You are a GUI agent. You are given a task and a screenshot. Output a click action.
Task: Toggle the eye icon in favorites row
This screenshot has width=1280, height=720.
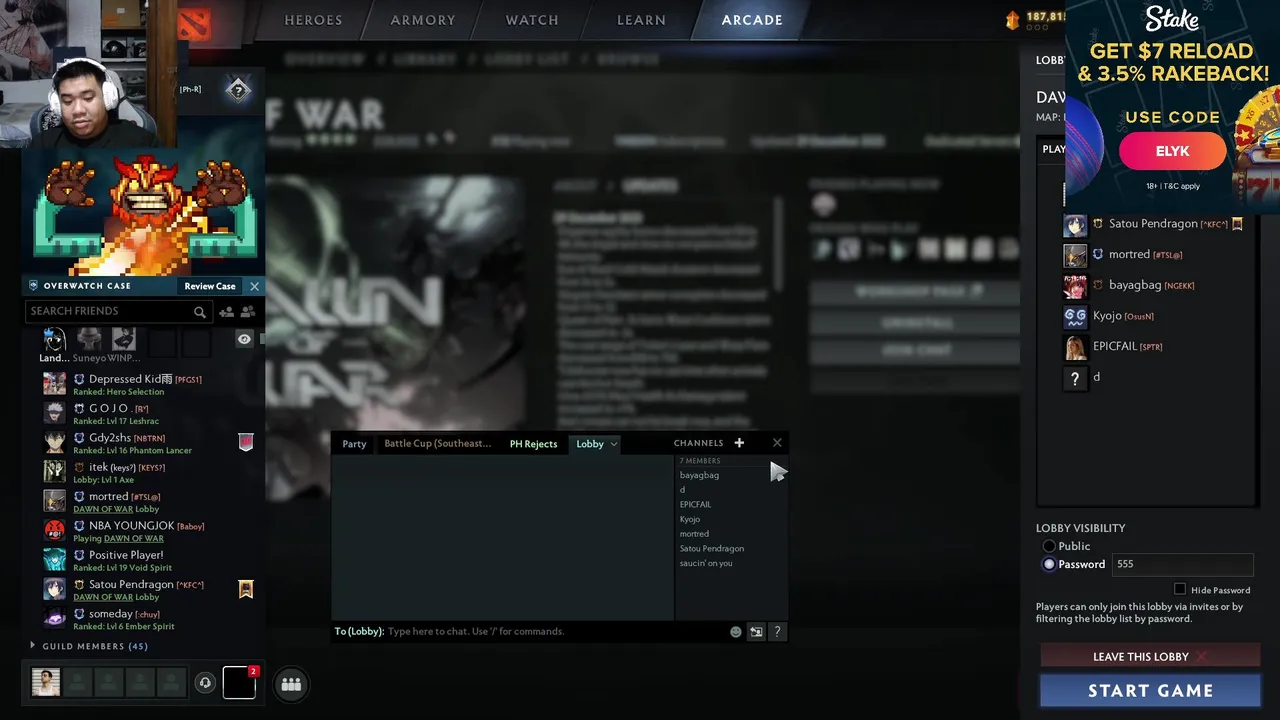[244, 340]
